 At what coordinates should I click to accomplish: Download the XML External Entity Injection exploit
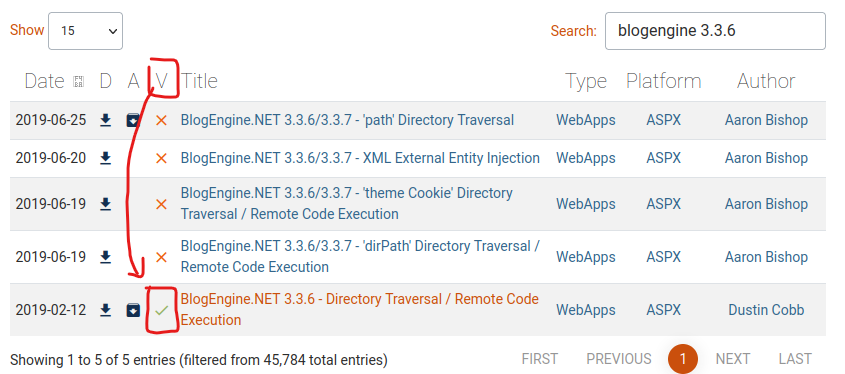click(106, 158)
